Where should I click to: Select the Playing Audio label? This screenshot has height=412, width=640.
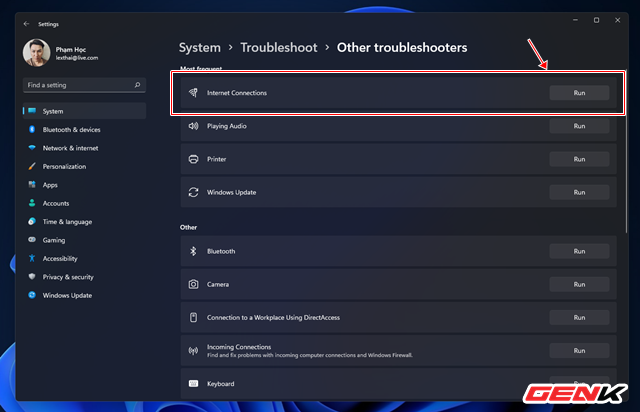(x=227, y=126)
